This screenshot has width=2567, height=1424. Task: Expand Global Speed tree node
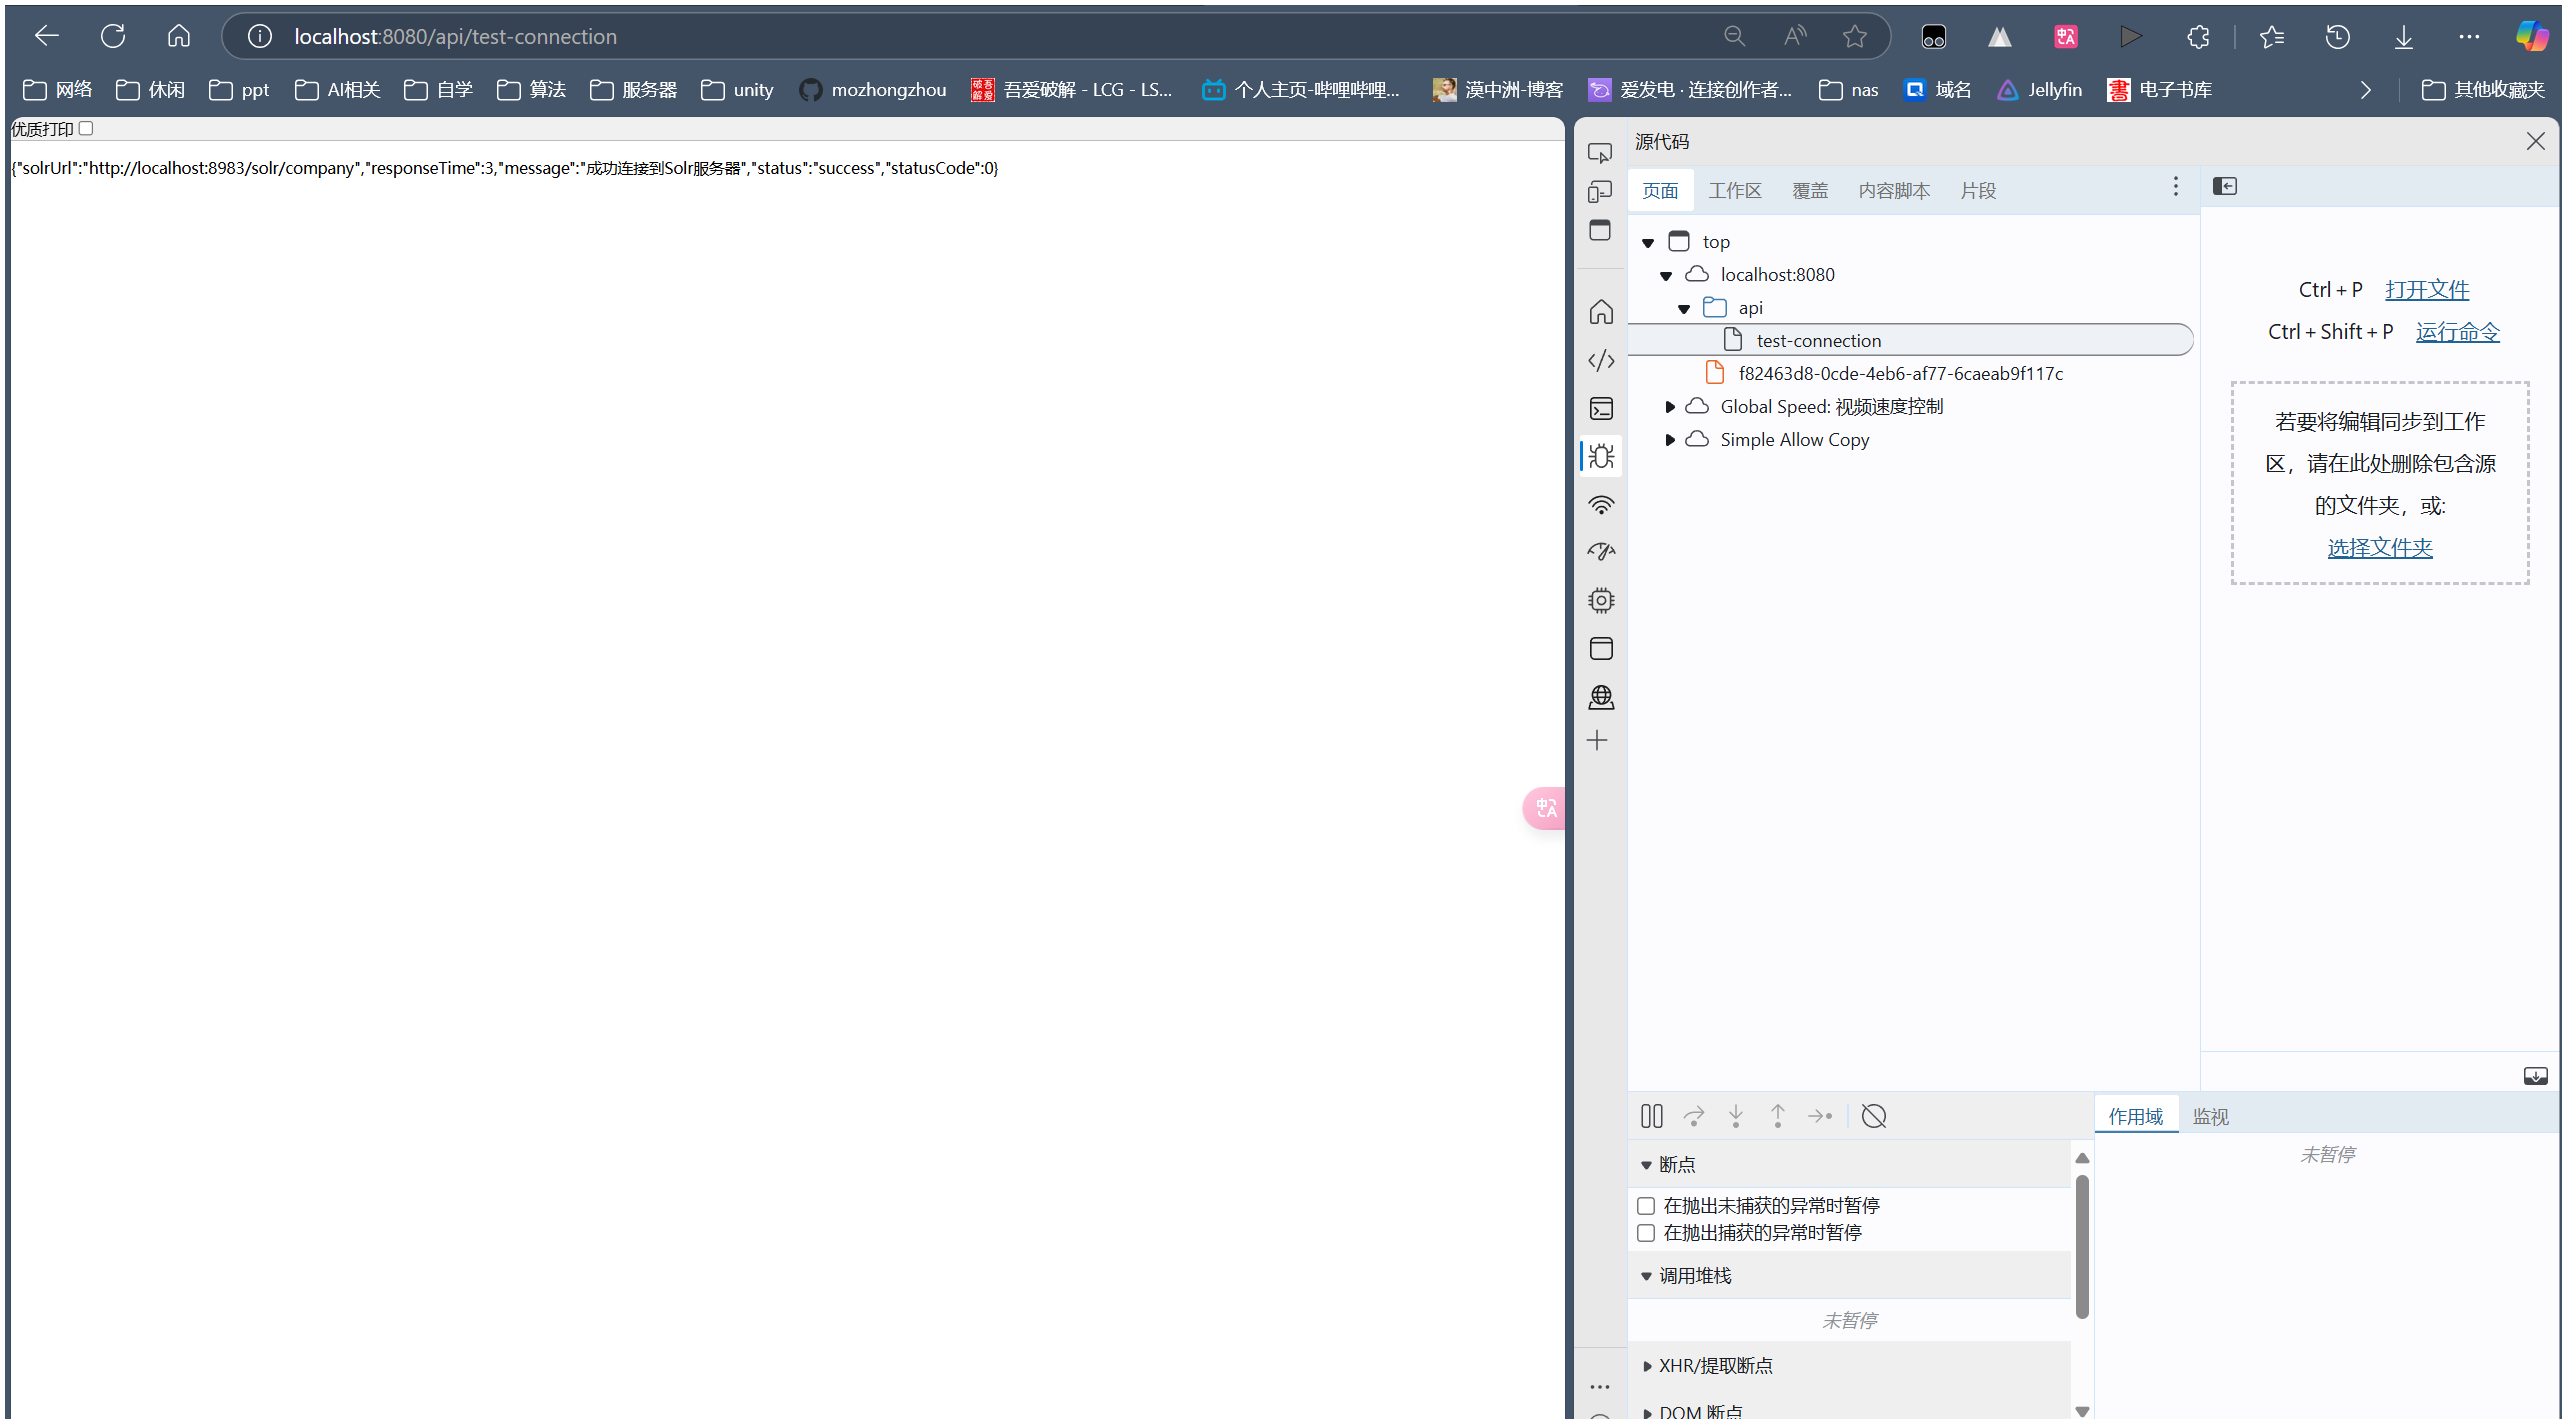pyautogui.click(x=1669, y=407)
